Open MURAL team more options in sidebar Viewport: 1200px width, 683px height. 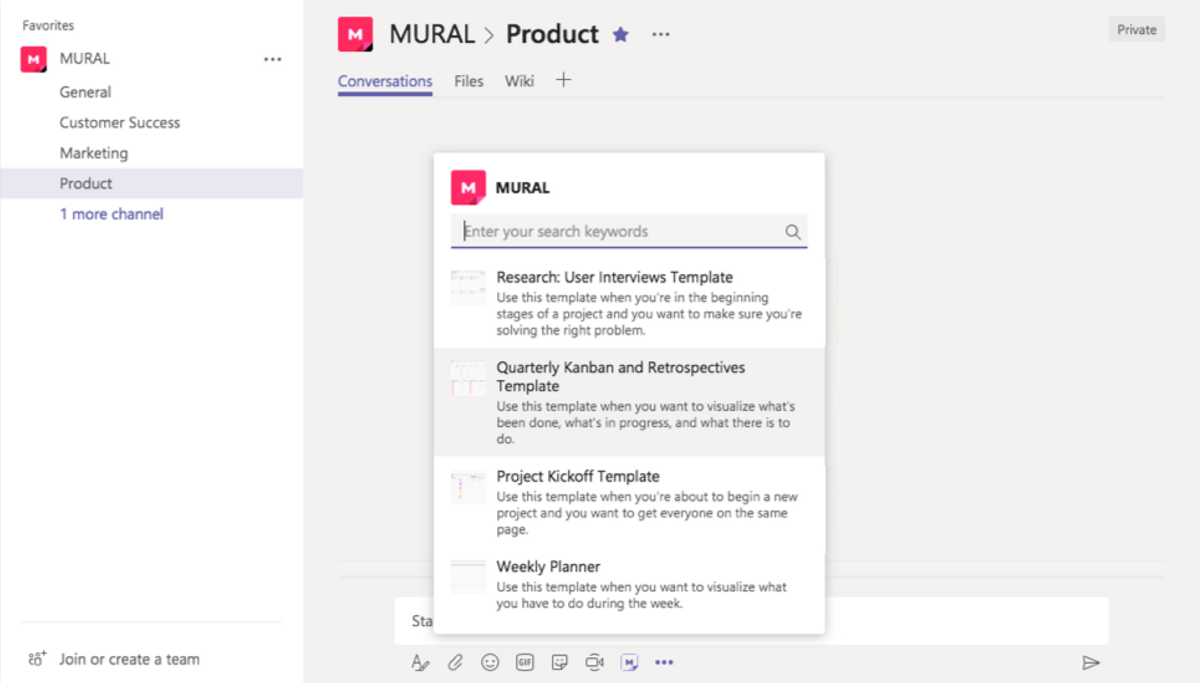(272, 59)
